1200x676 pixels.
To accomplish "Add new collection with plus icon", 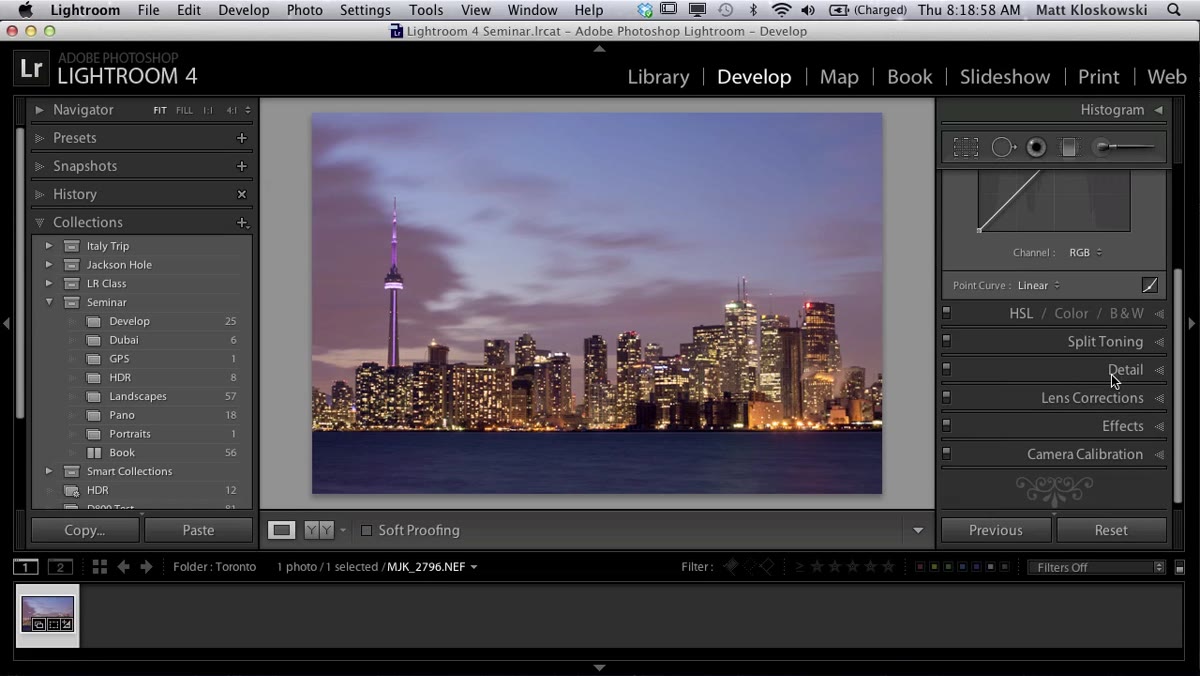I will 241,222.
